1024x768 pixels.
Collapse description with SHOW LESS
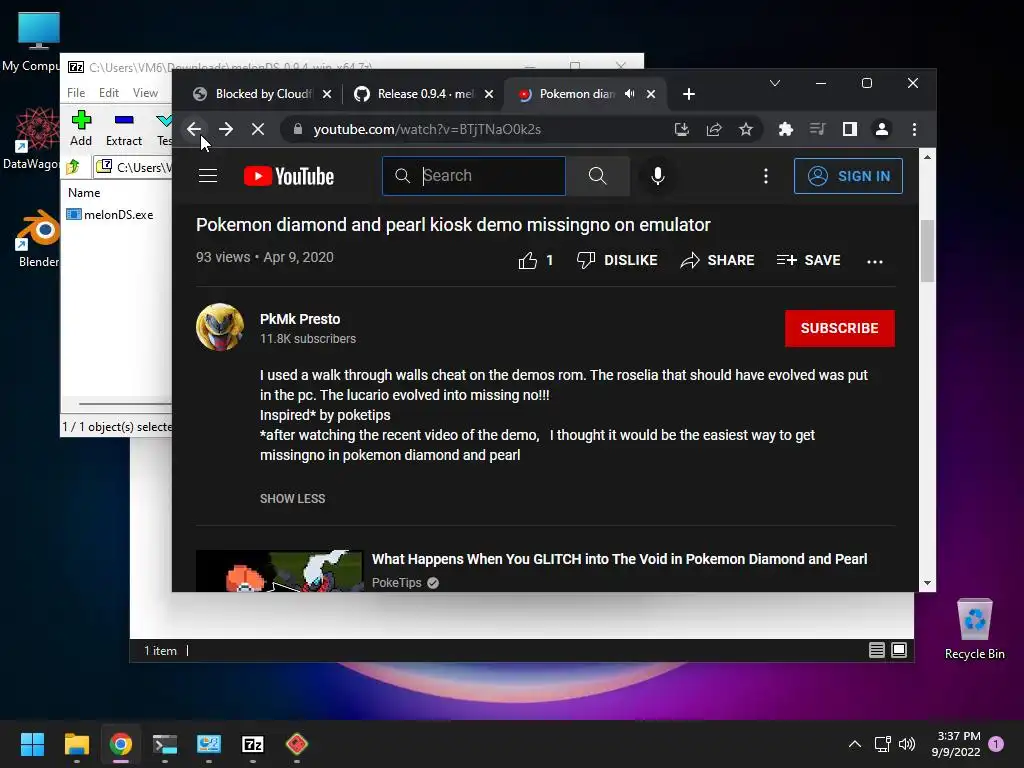tap(293, 498)
